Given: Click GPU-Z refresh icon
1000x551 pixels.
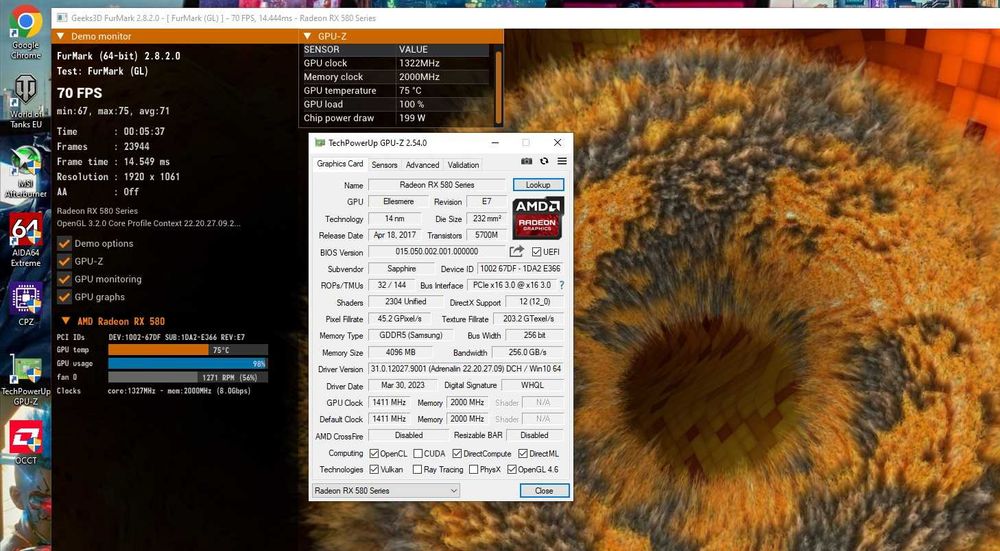Looking at the screenshot, I should 544,161.
